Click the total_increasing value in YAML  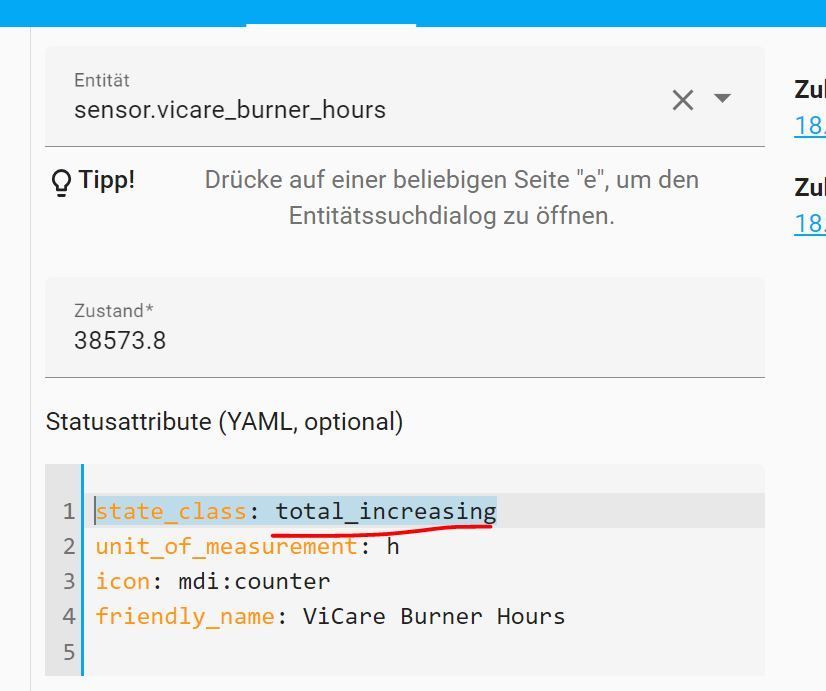(x=386, y=512)
